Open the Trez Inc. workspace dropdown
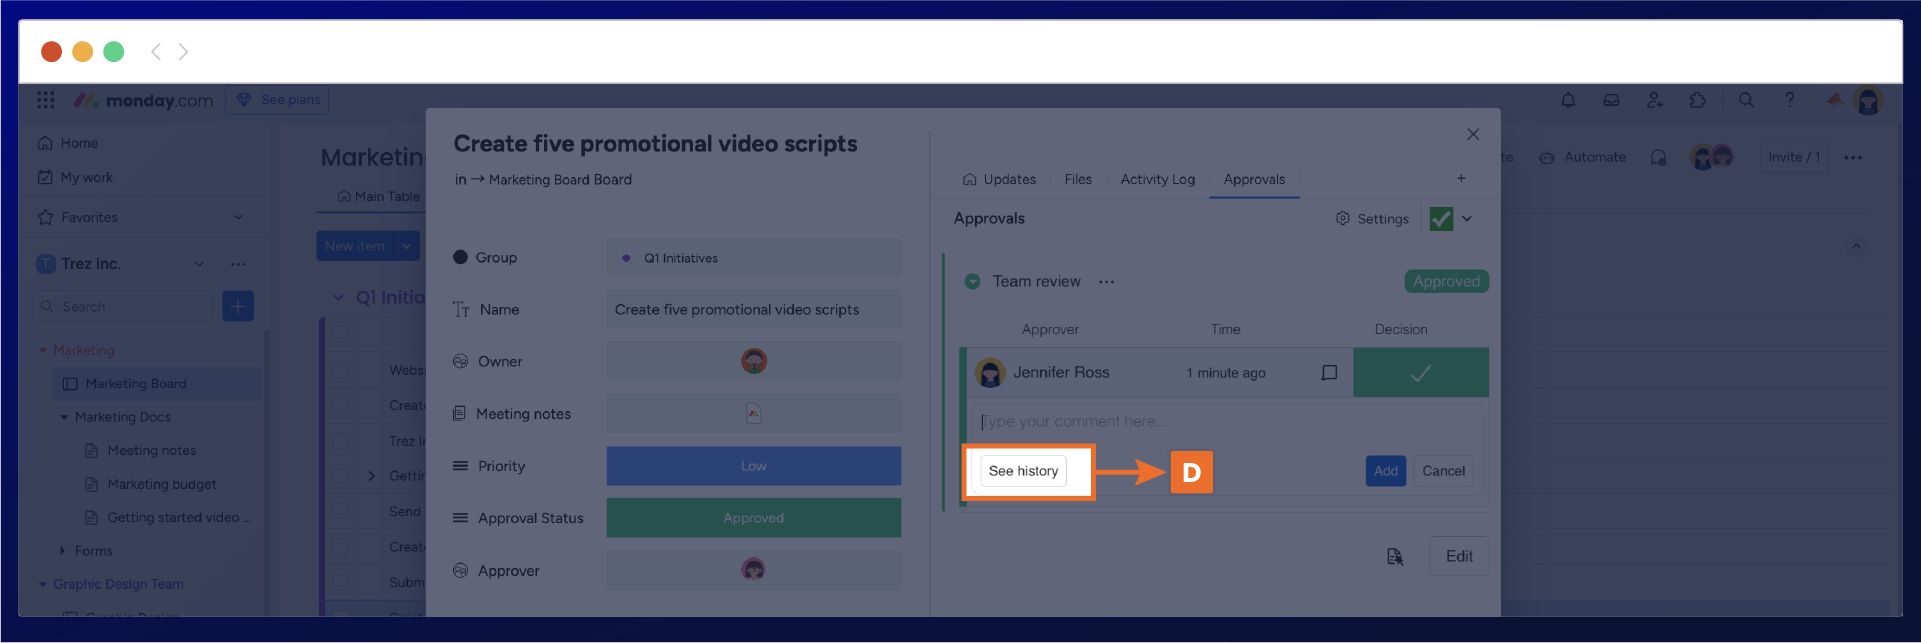 [x=199, y=264]
